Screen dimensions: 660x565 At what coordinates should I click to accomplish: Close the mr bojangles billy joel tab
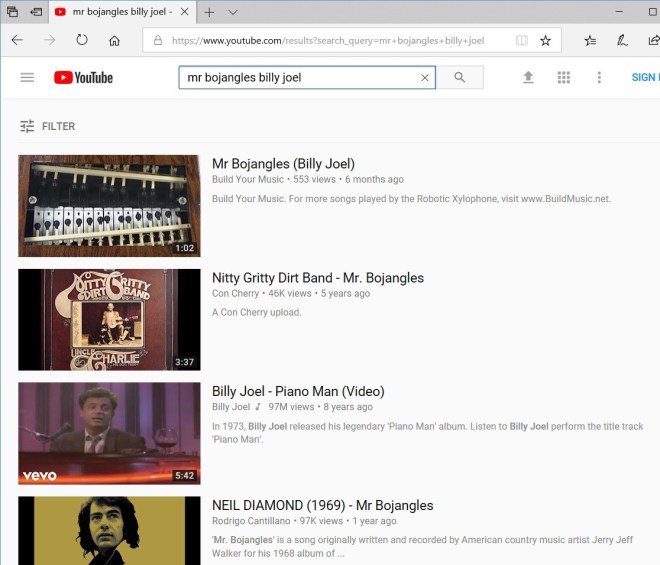(184, 12)
